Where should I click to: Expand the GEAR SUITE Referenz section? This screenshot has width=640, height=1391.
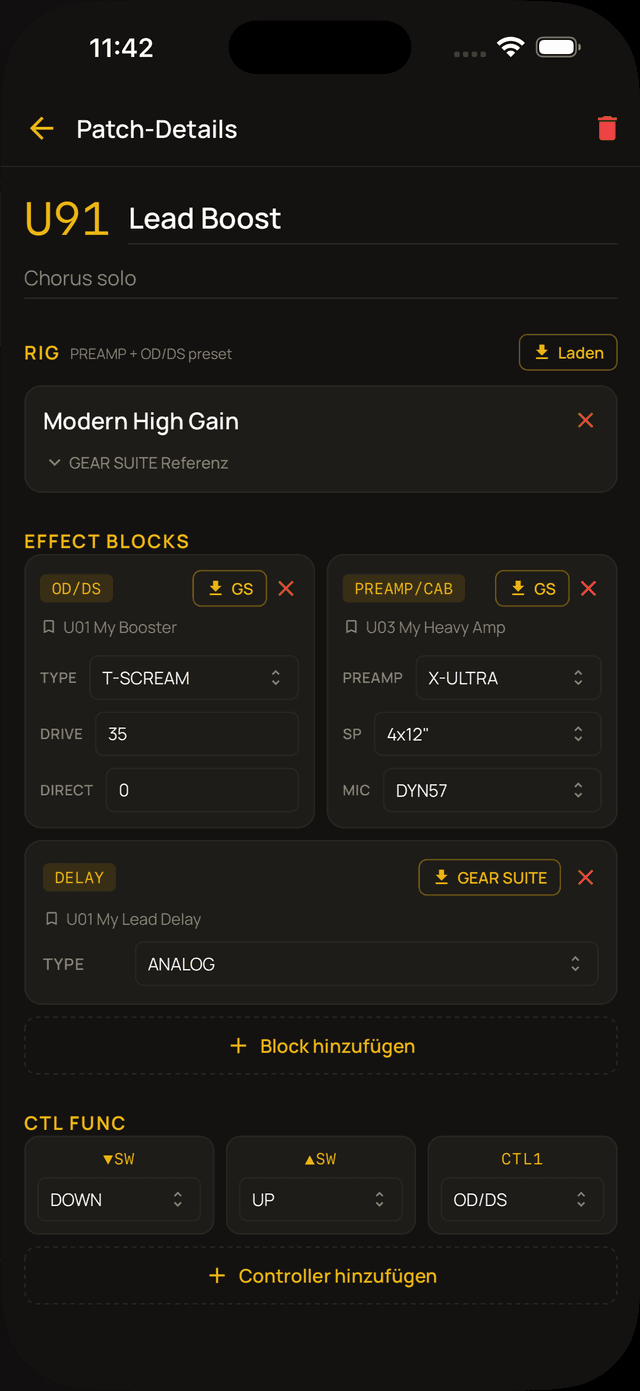pyautogui.click(x=54, y=462)
